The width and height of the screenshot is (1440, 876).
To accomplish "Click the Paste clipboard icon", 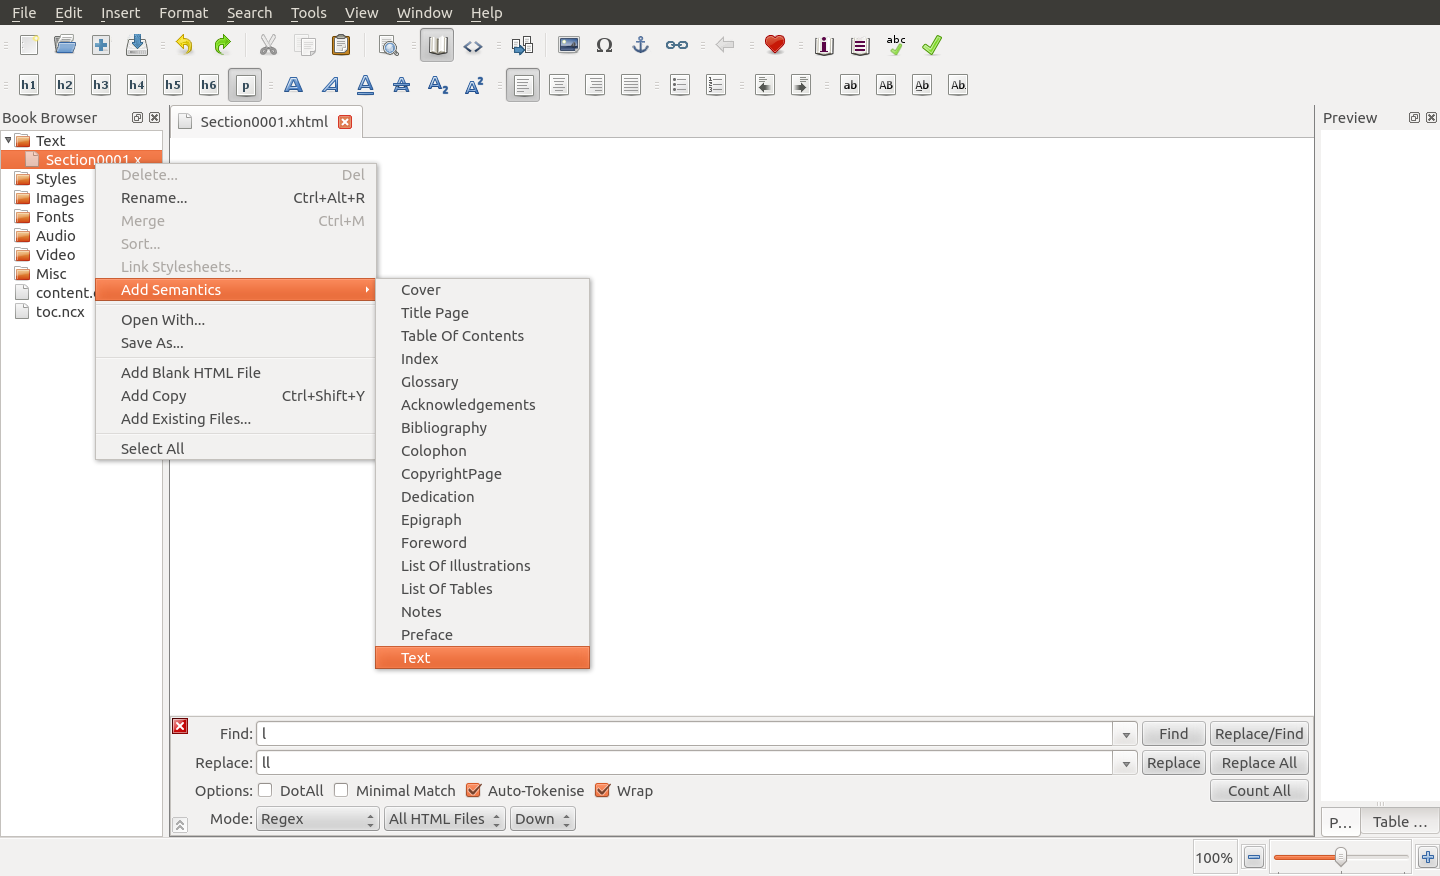I will 341,45.
